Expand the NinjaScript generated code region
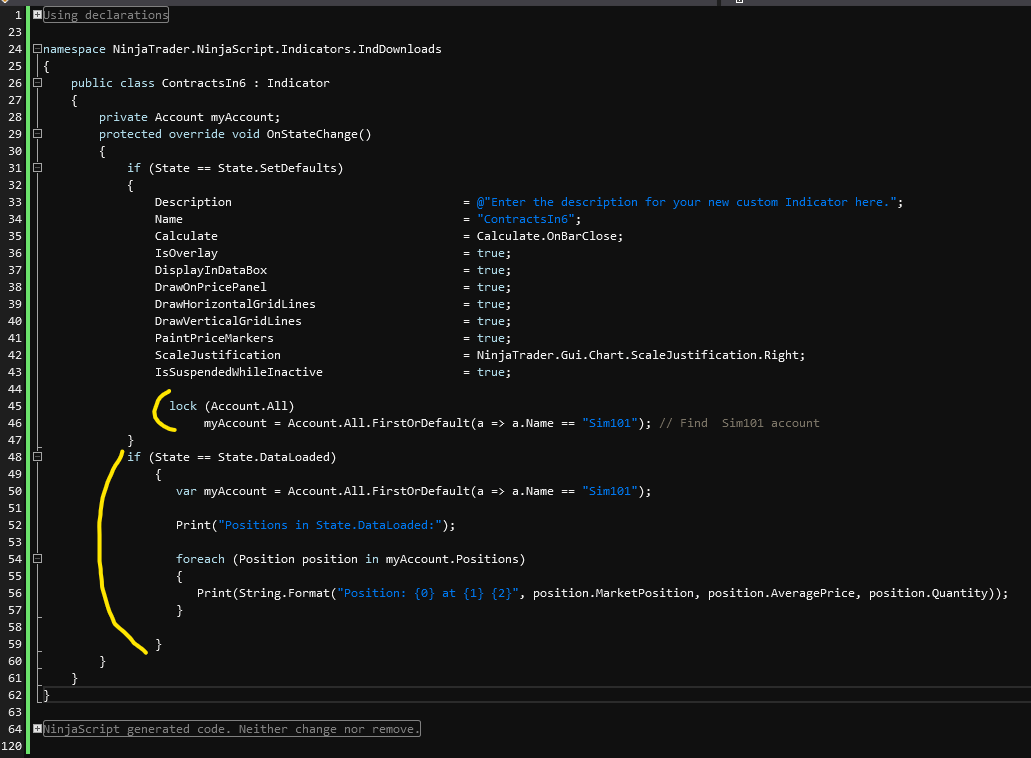This screenshot has height=758, width=1031. 37,729
